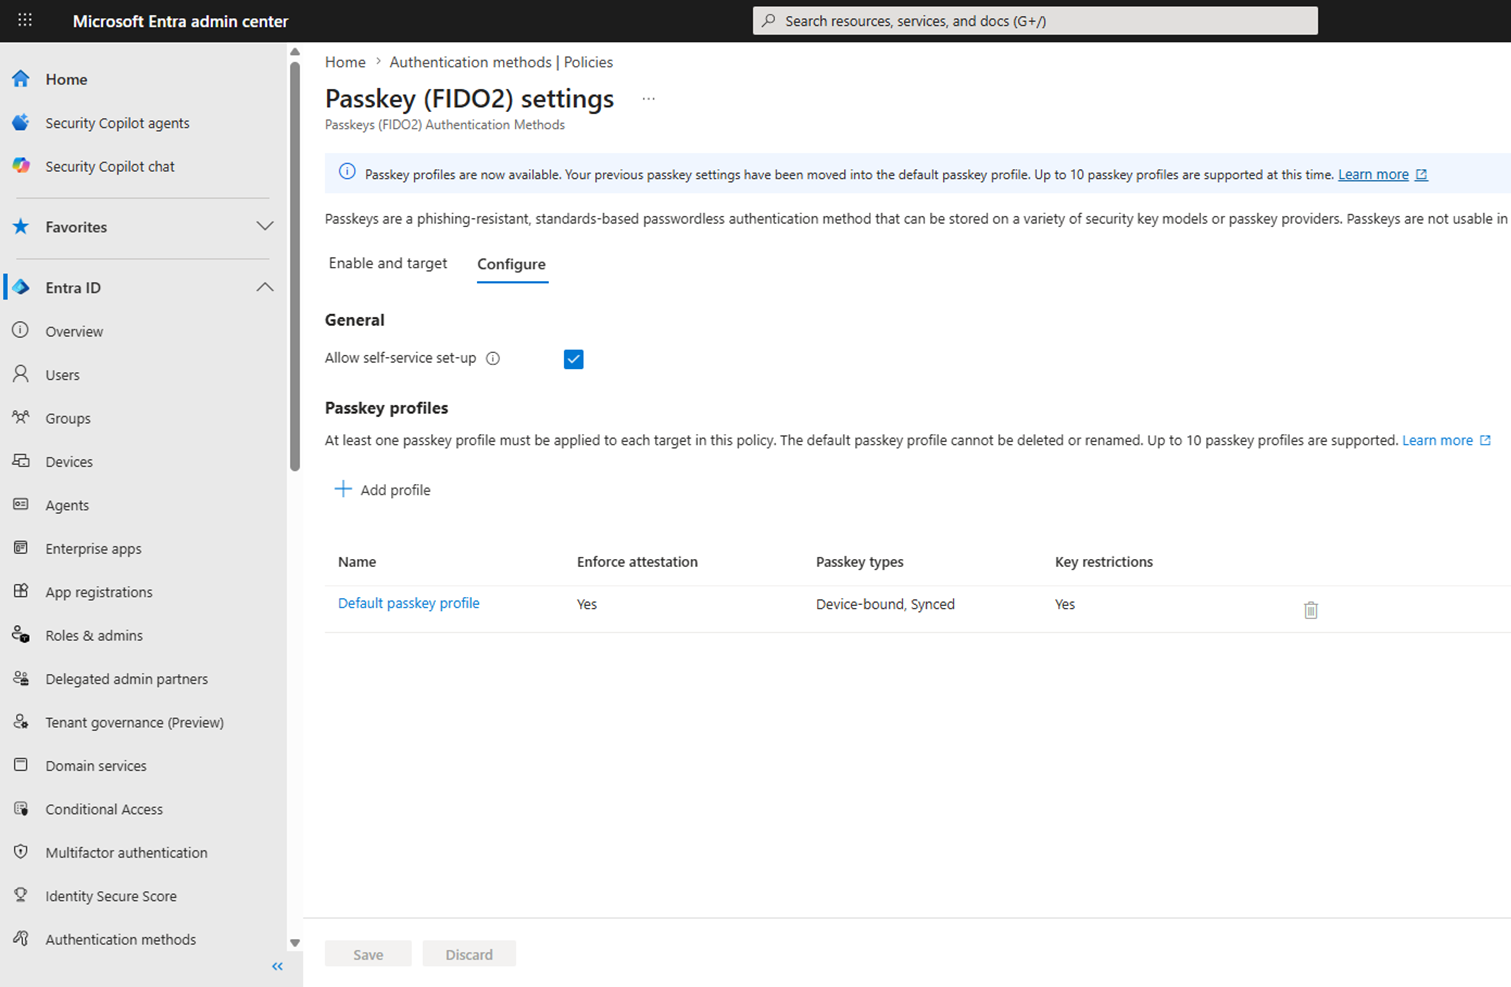The width and height of the screenshot is (1511, 987).
Task: Click Add profile button
Action: click(x=382, y=489)
